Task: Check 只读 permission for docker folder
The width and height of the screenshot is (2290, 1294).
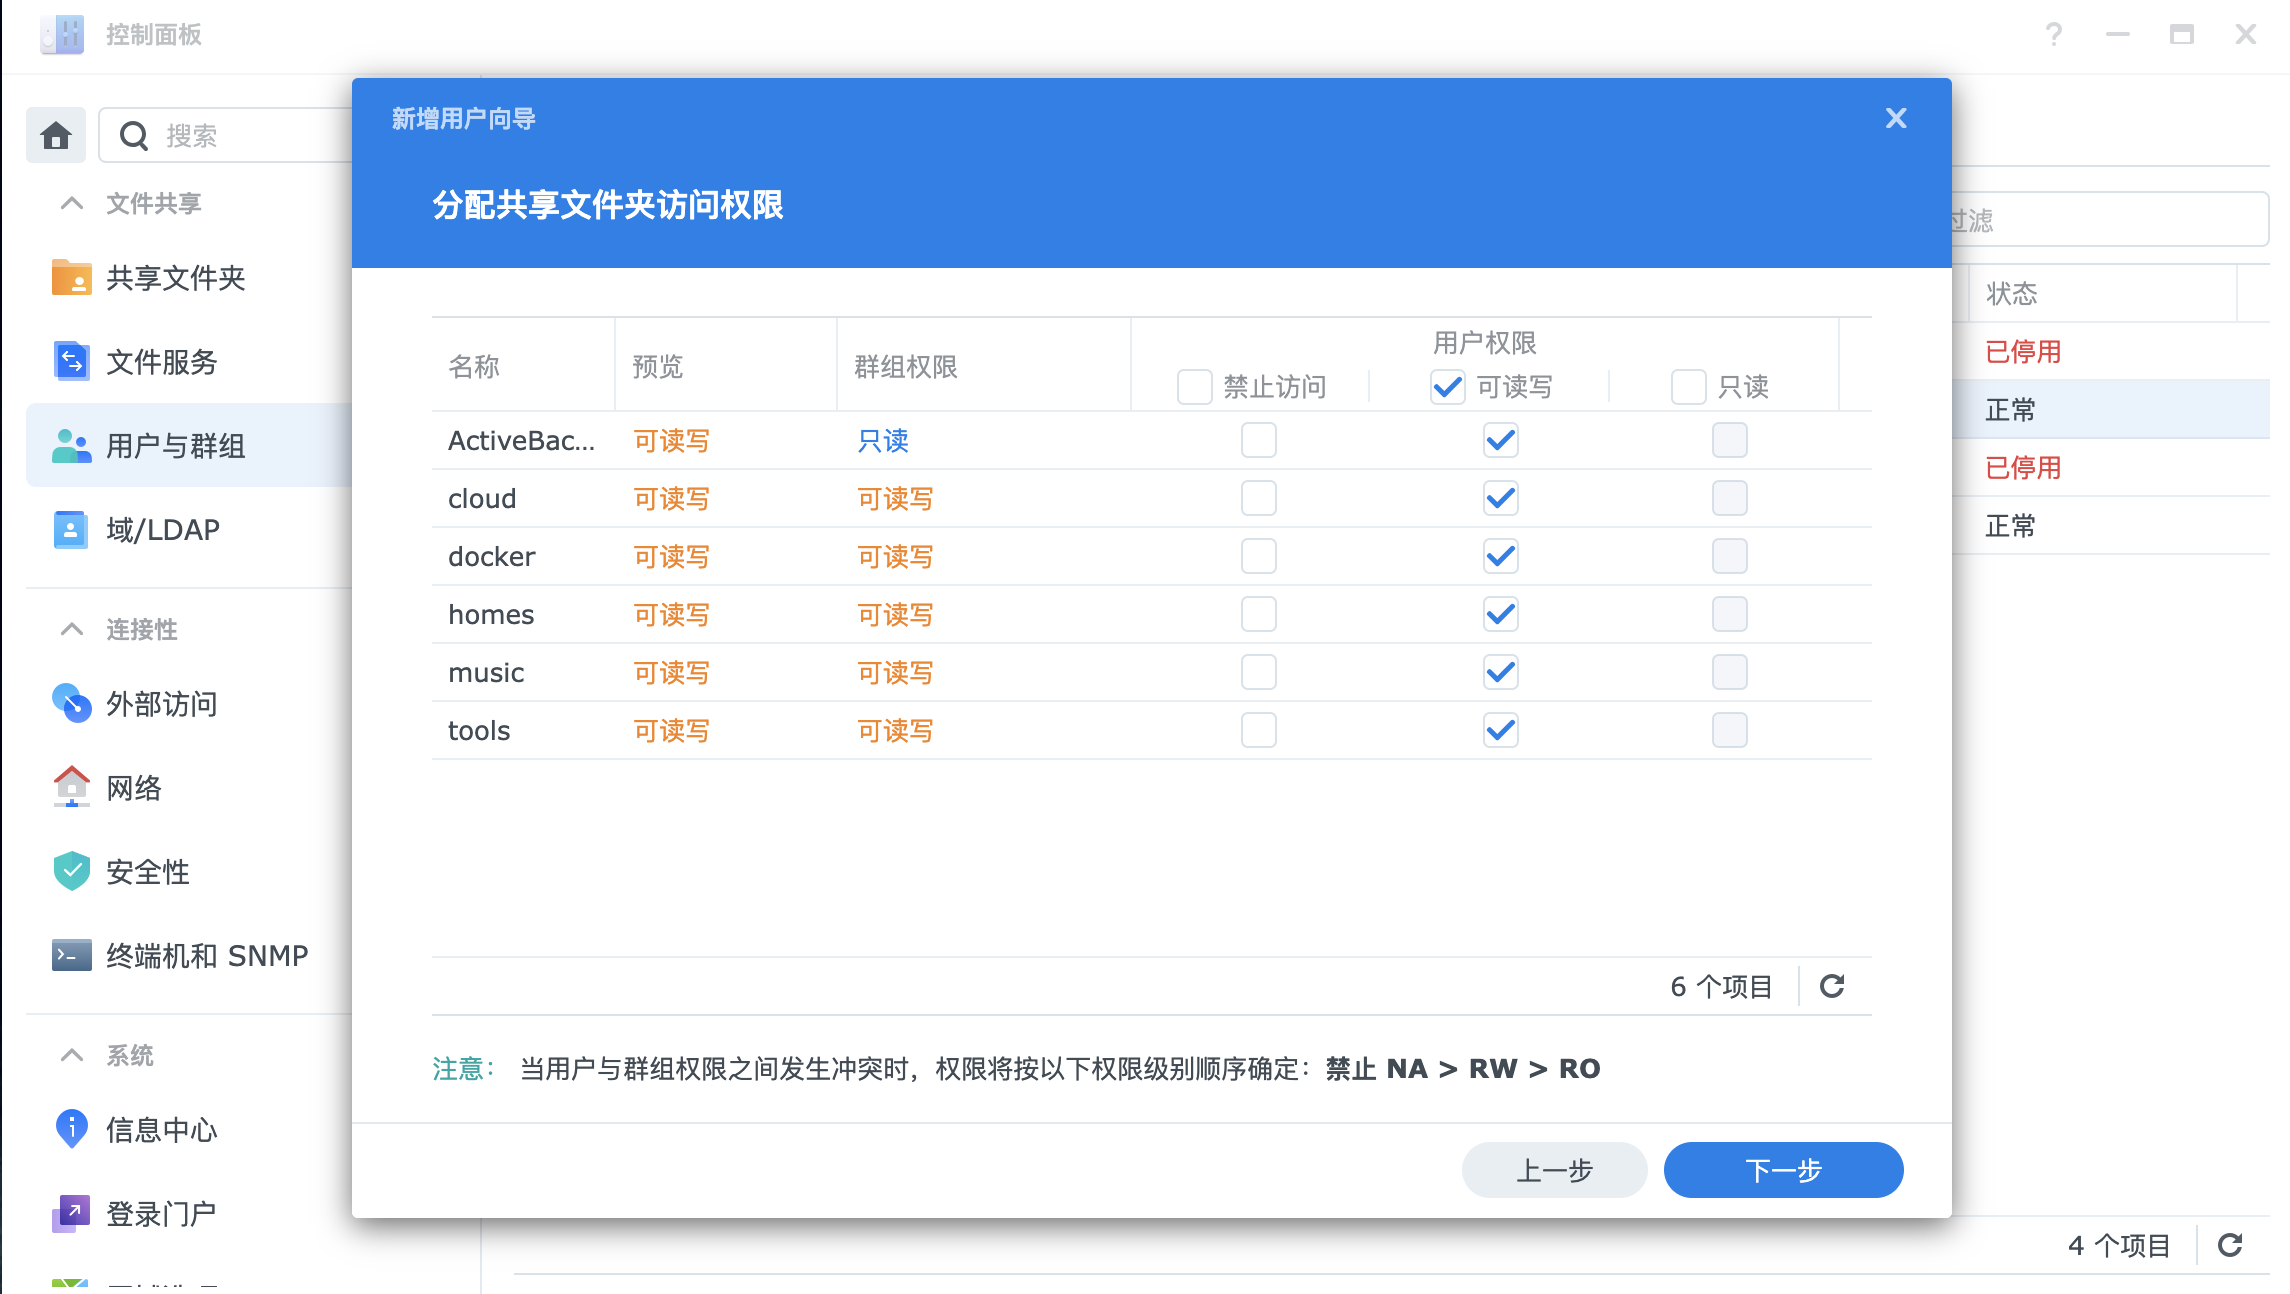Action: pos(1729,556)
